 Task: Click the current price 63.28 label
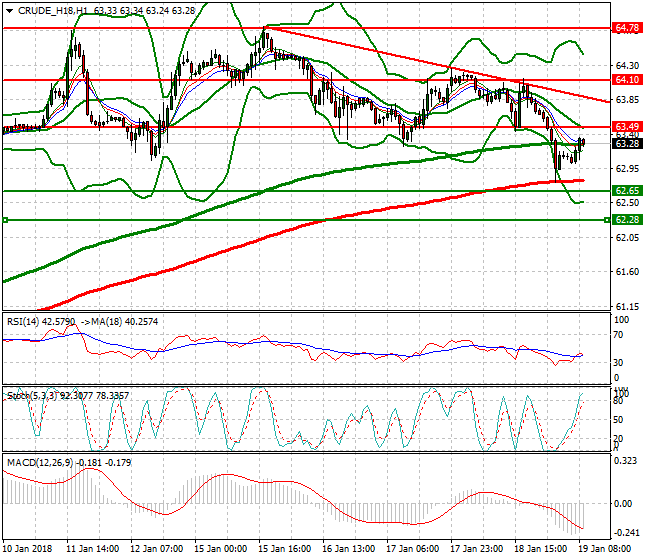click(627, 143)
